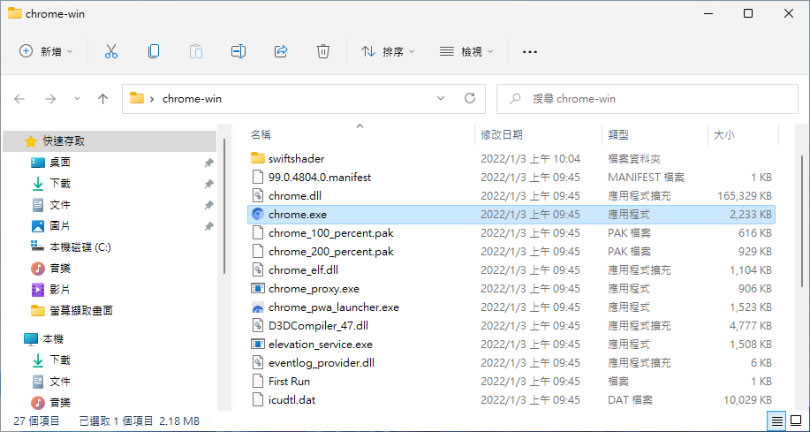This screenshot has width=810, height=432.
Task: Select the swiftshader folder icon
Action: coord(257,158)
